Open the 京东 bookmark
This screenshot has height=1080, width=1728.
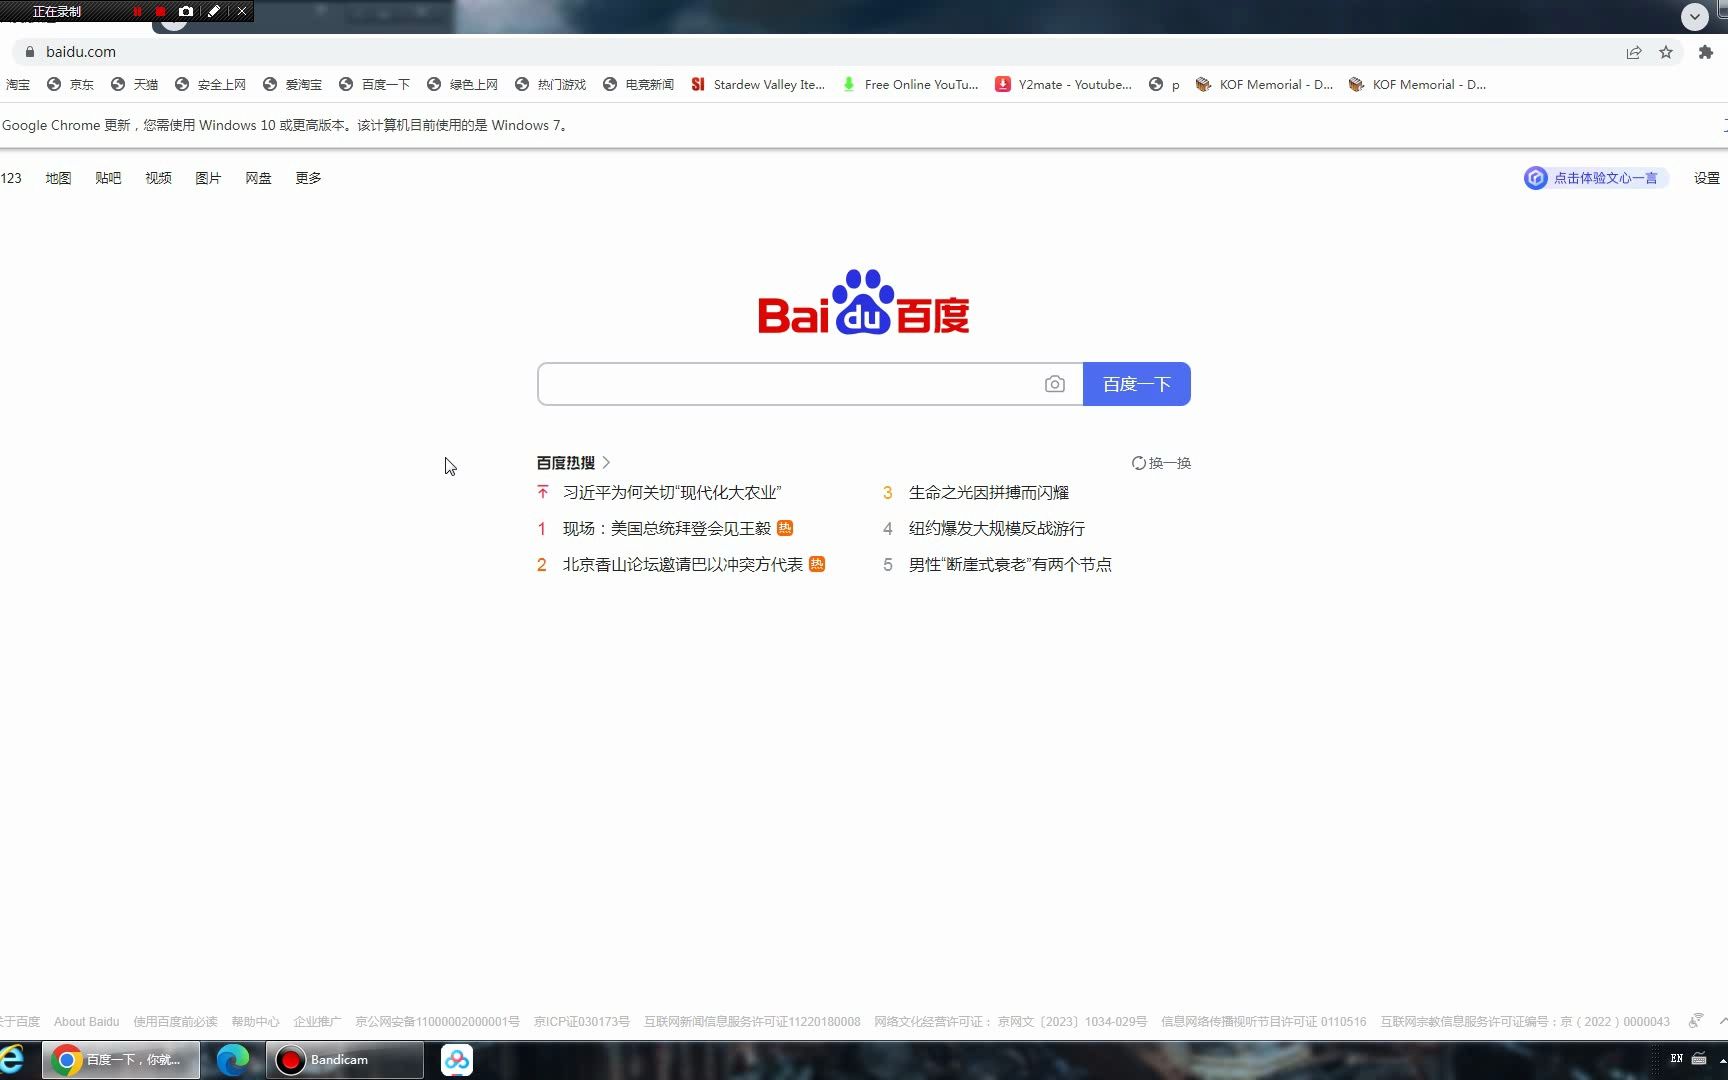pyautogui.click(x=70, y=84)
